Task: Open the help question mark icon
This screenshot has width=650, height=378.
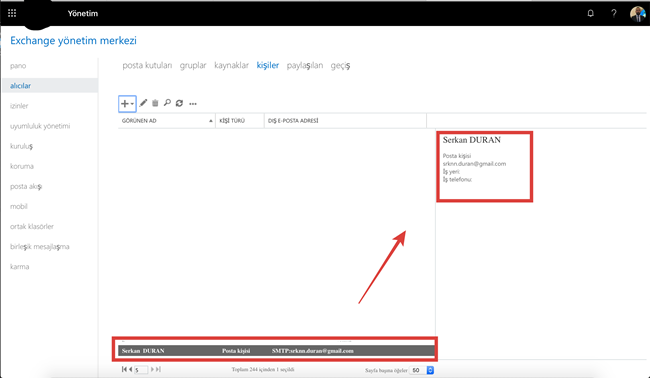Action: [x=614, y=13]
